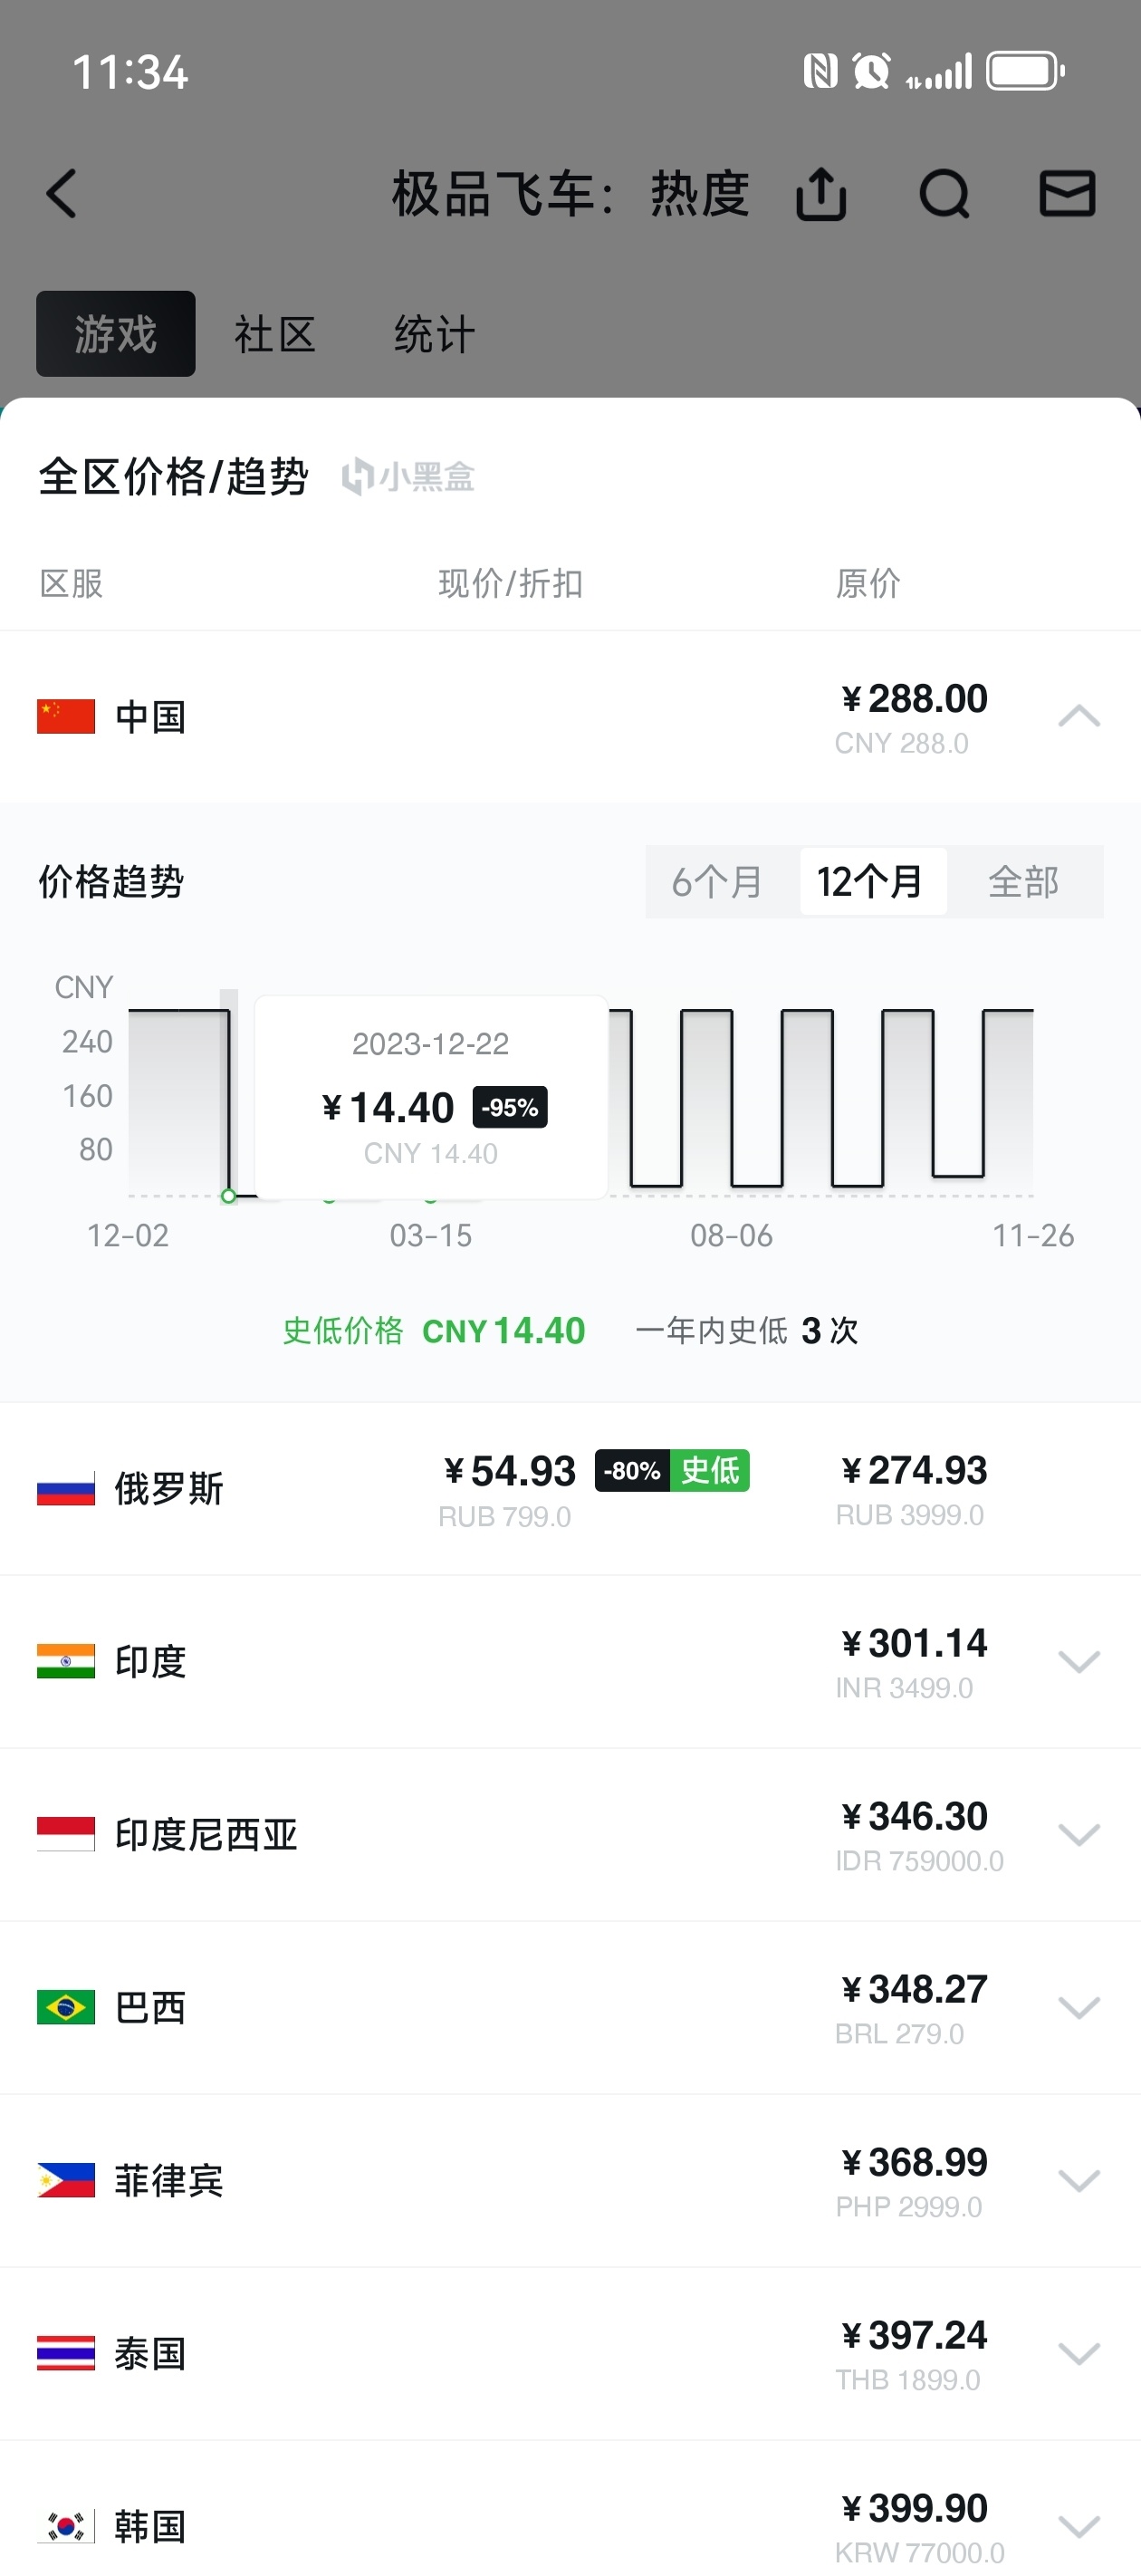Screen dimensions: 1141x2576
Task: Tap the China flag icon
Action: coord(66,716)
